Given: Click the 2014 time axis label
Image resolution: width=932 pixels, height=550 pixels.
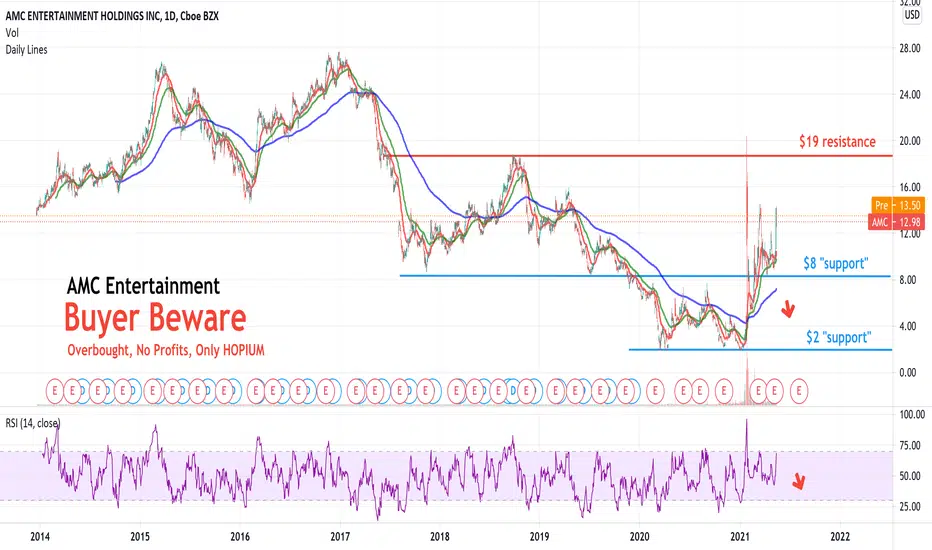Looking at the screenshot, I should coord(40,536).
